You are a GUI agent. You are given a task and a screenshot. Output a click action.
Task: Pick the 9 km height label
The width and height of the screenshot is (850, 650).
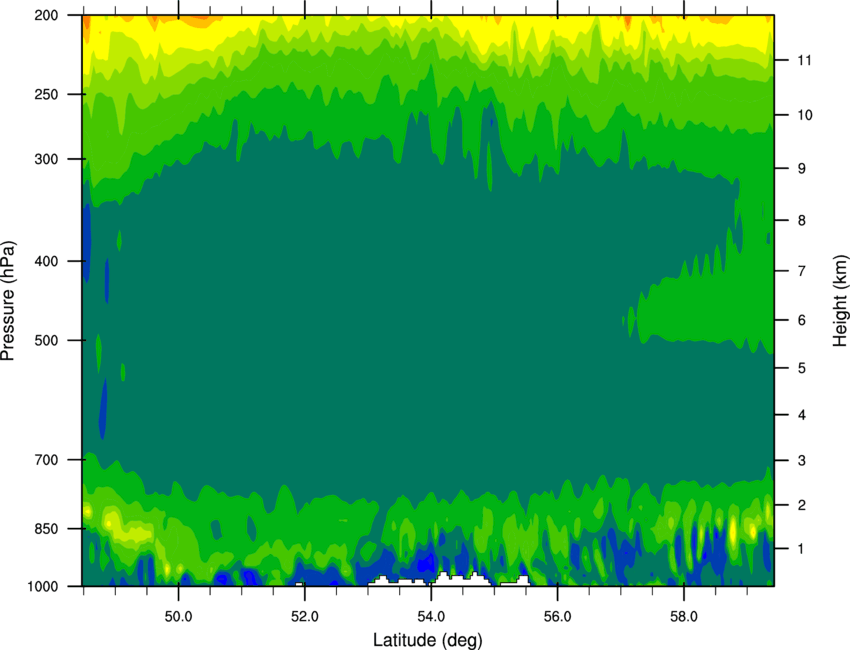[x=801, y=169]
